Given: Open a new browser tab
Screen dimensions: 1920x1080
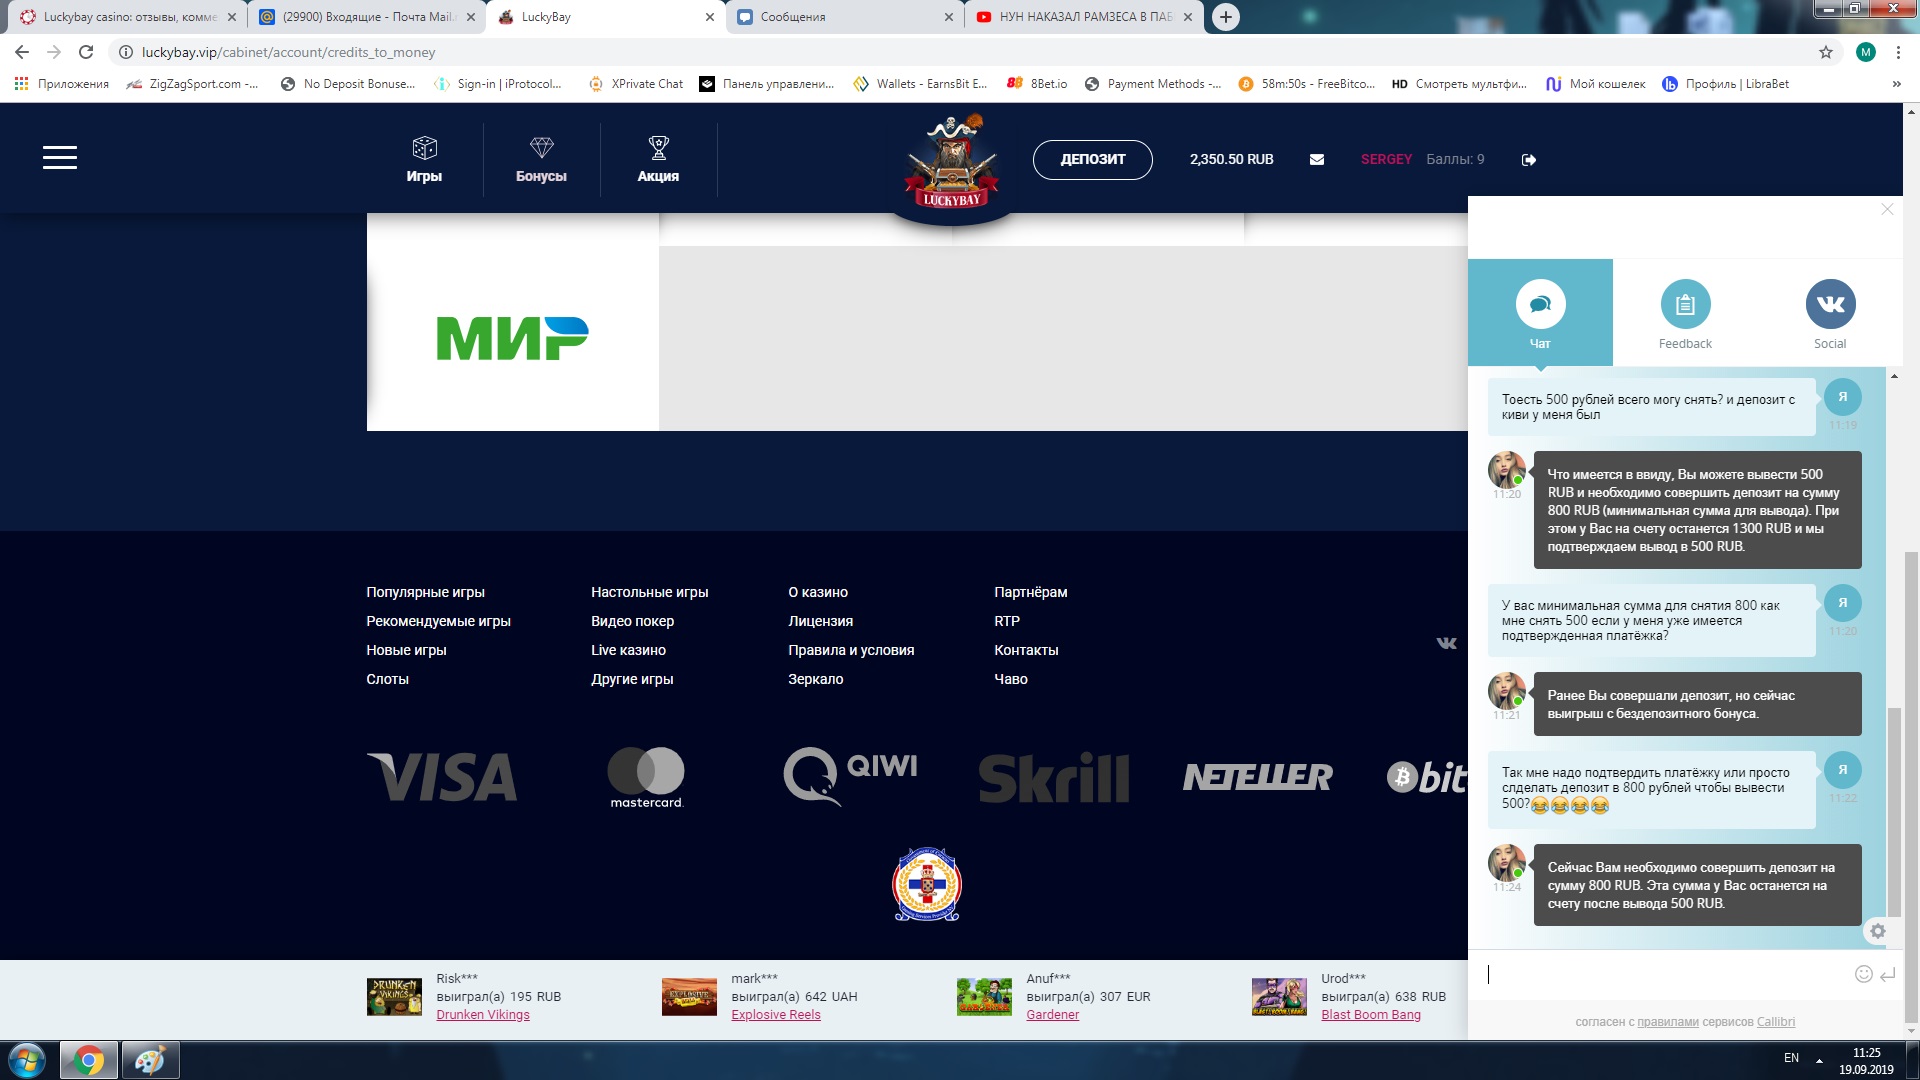Looking at the screenshot, I should click(1226, 17).
